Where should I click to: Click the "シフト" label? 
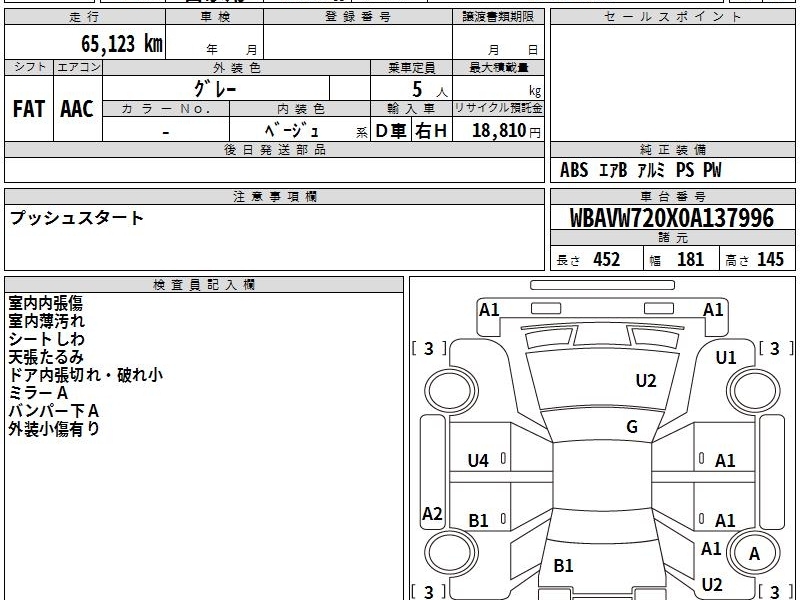tap(29, 67)
